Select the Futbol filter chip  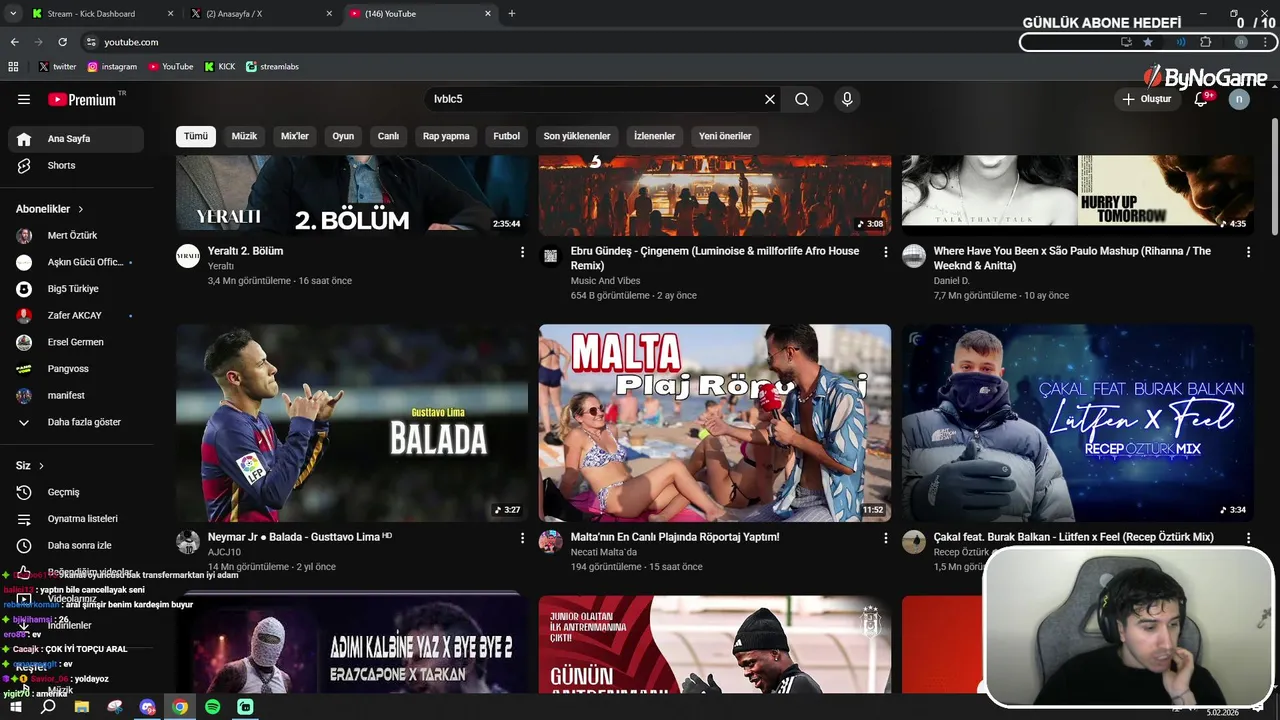coord(507,136)
